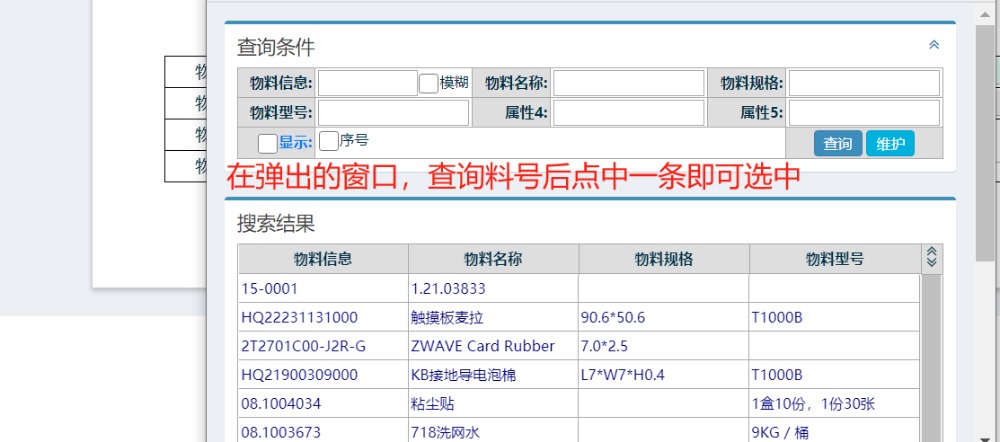Click the 属性5 input box
The width and height of the screenshot is (1000, 442).
[863, 113]
